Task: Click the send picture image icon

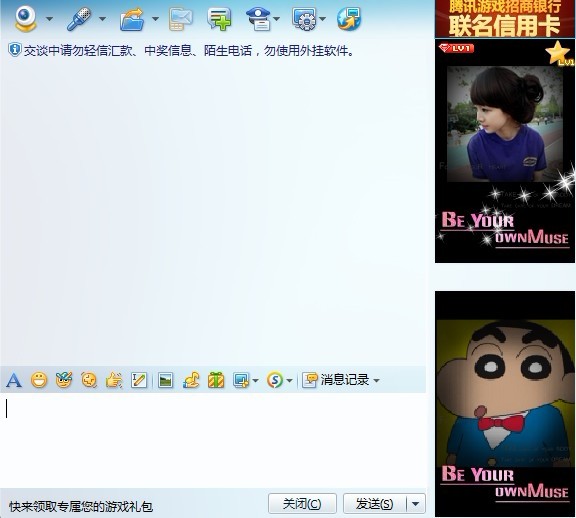Action: coord(165,380)
